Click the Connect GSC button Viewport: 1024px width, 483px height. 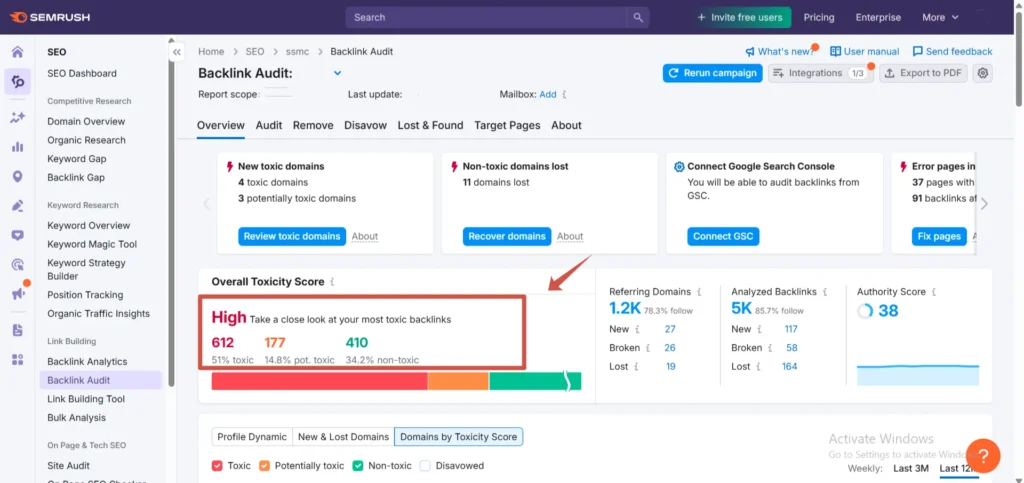[x=723, y=236]
